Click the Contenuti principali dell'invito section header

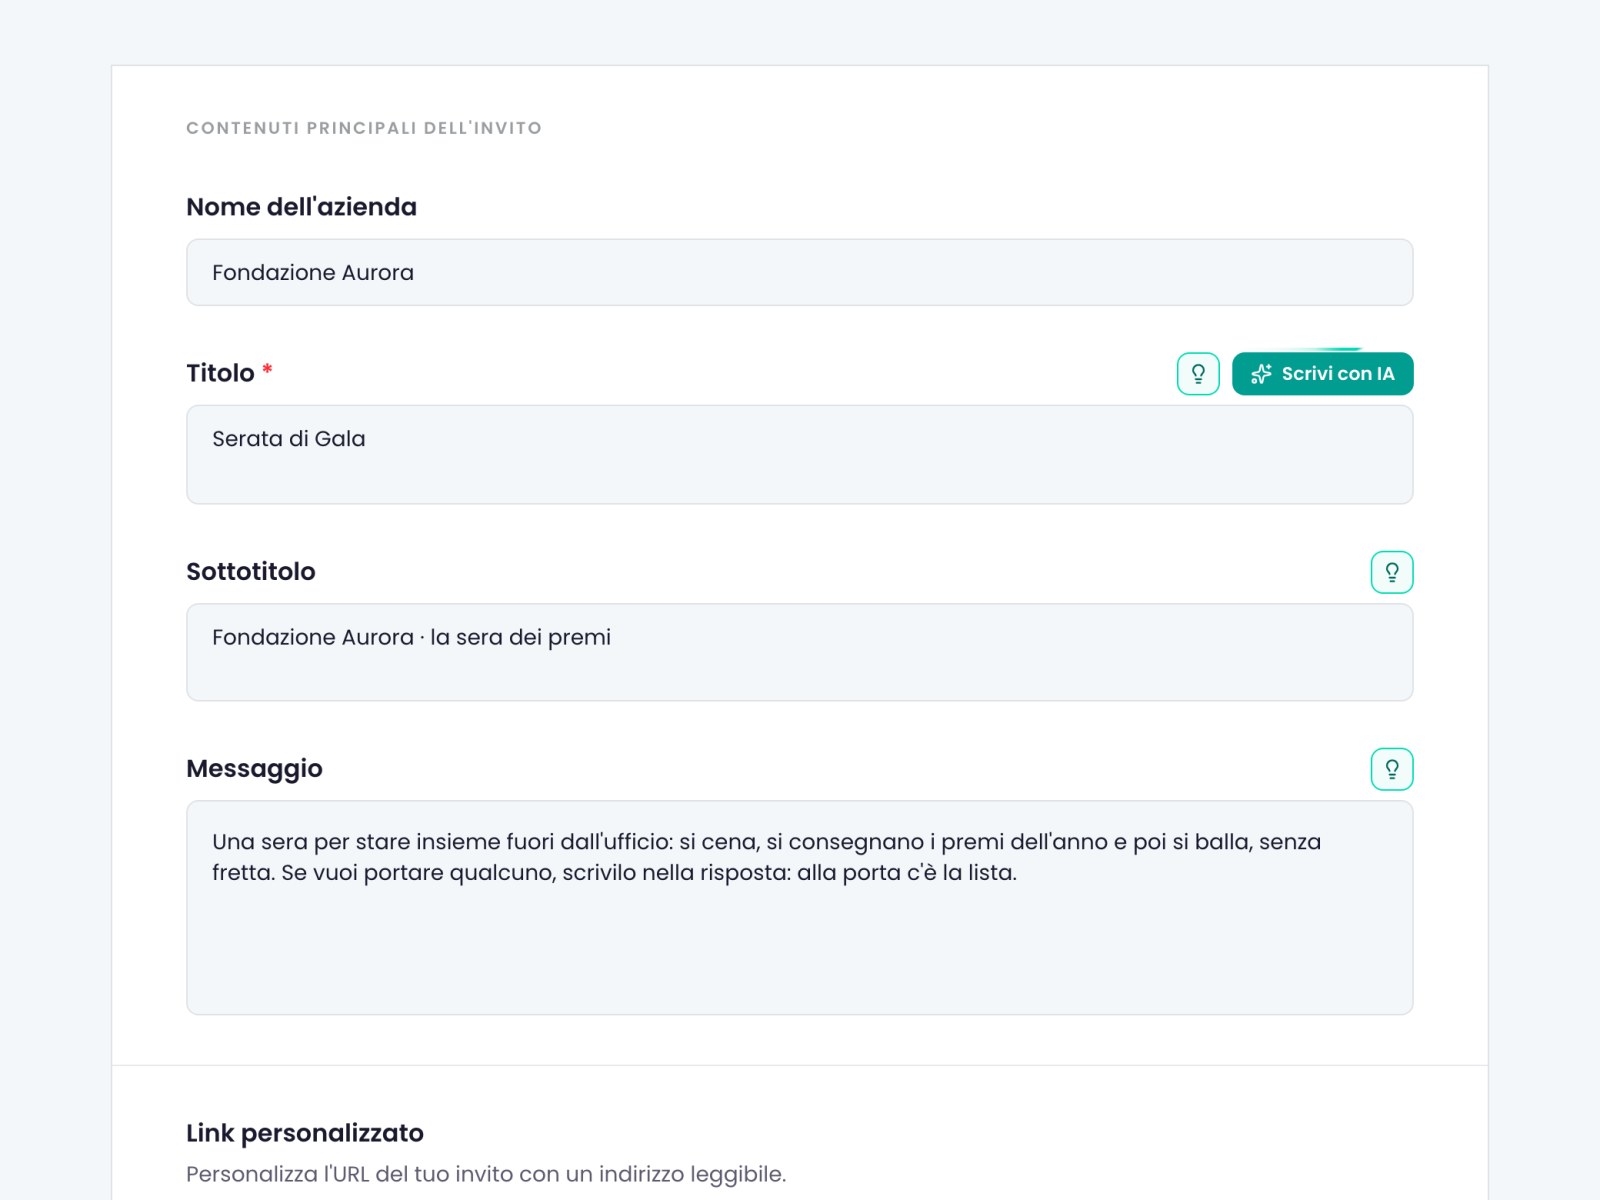(364, 128)
